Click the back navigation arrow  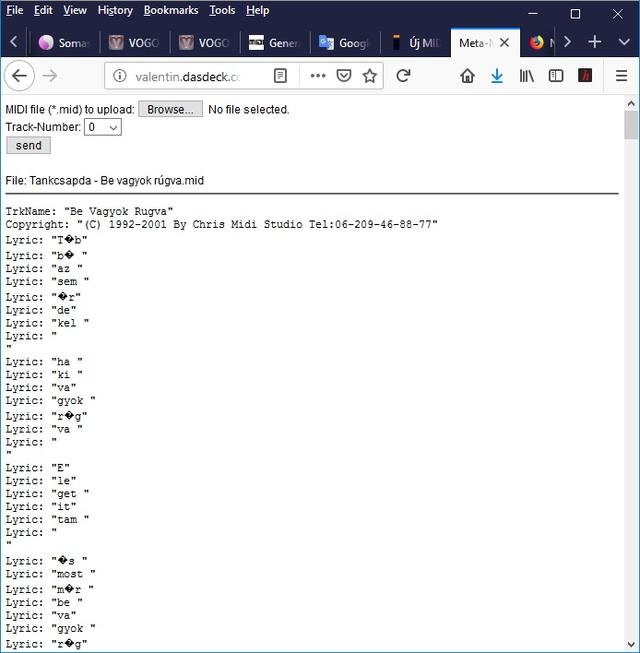tap(20, 76)
